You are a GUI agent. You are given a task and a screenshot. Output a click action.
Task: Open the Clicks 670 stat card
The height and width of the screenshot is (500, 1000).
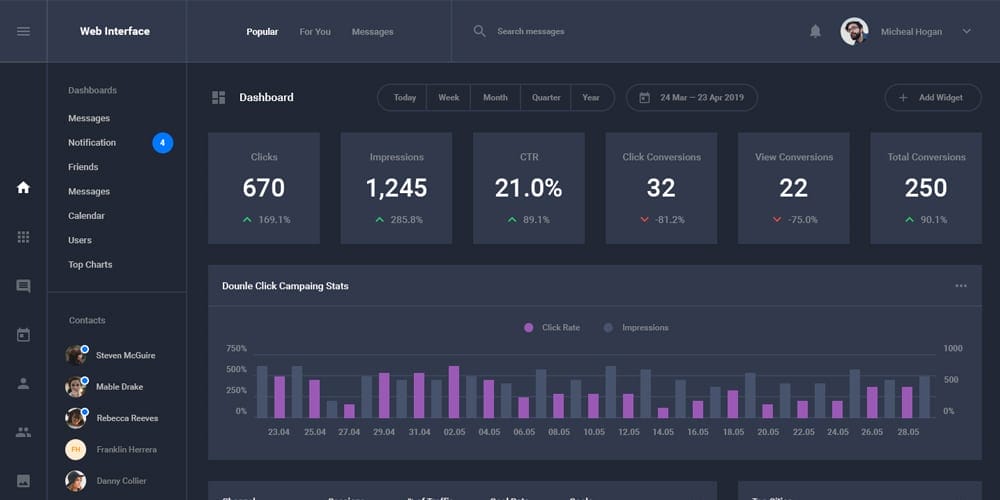coord(264,188)
